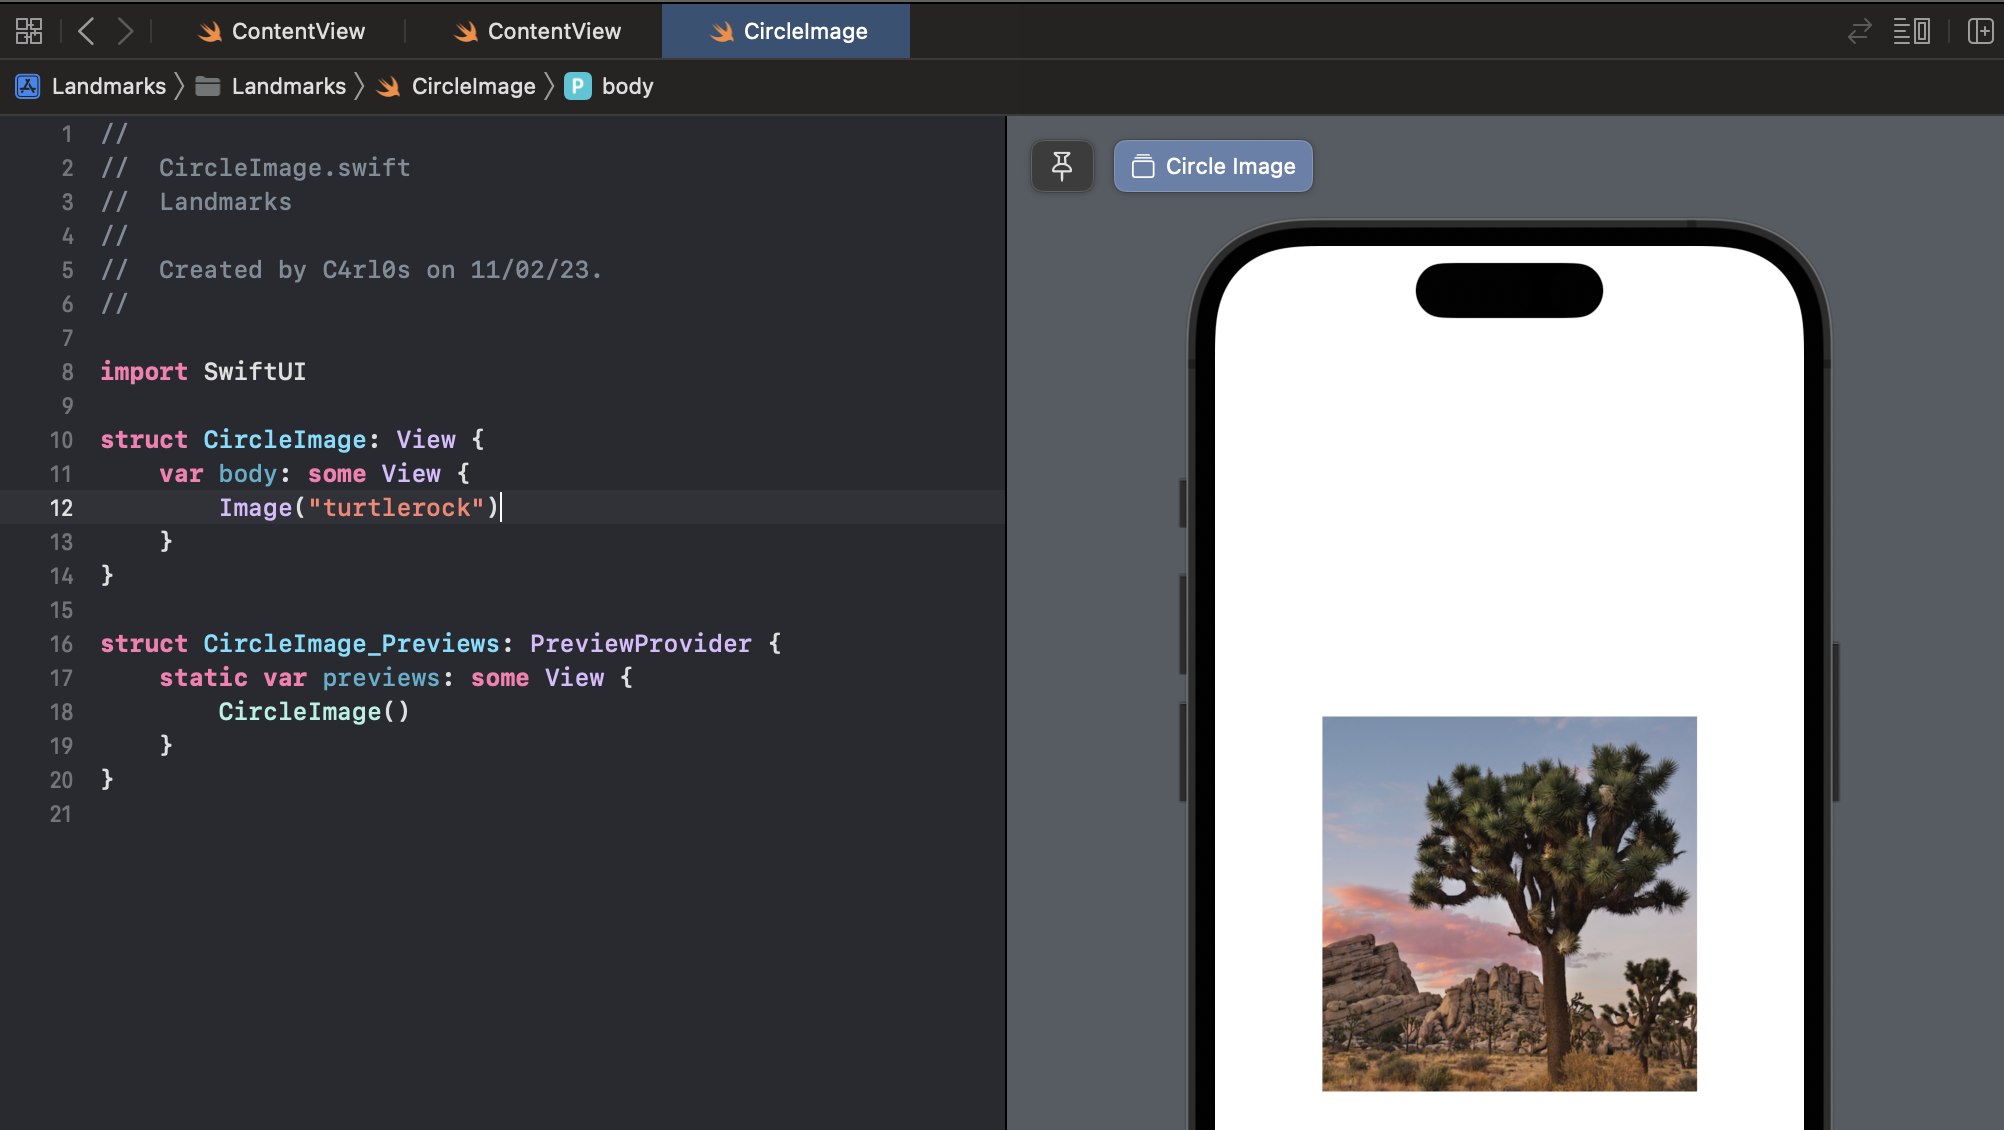Click the Landmarks project icon in breadcrumb
The width and height of the screenshot is (2004, 1130).
pos(28,86)
